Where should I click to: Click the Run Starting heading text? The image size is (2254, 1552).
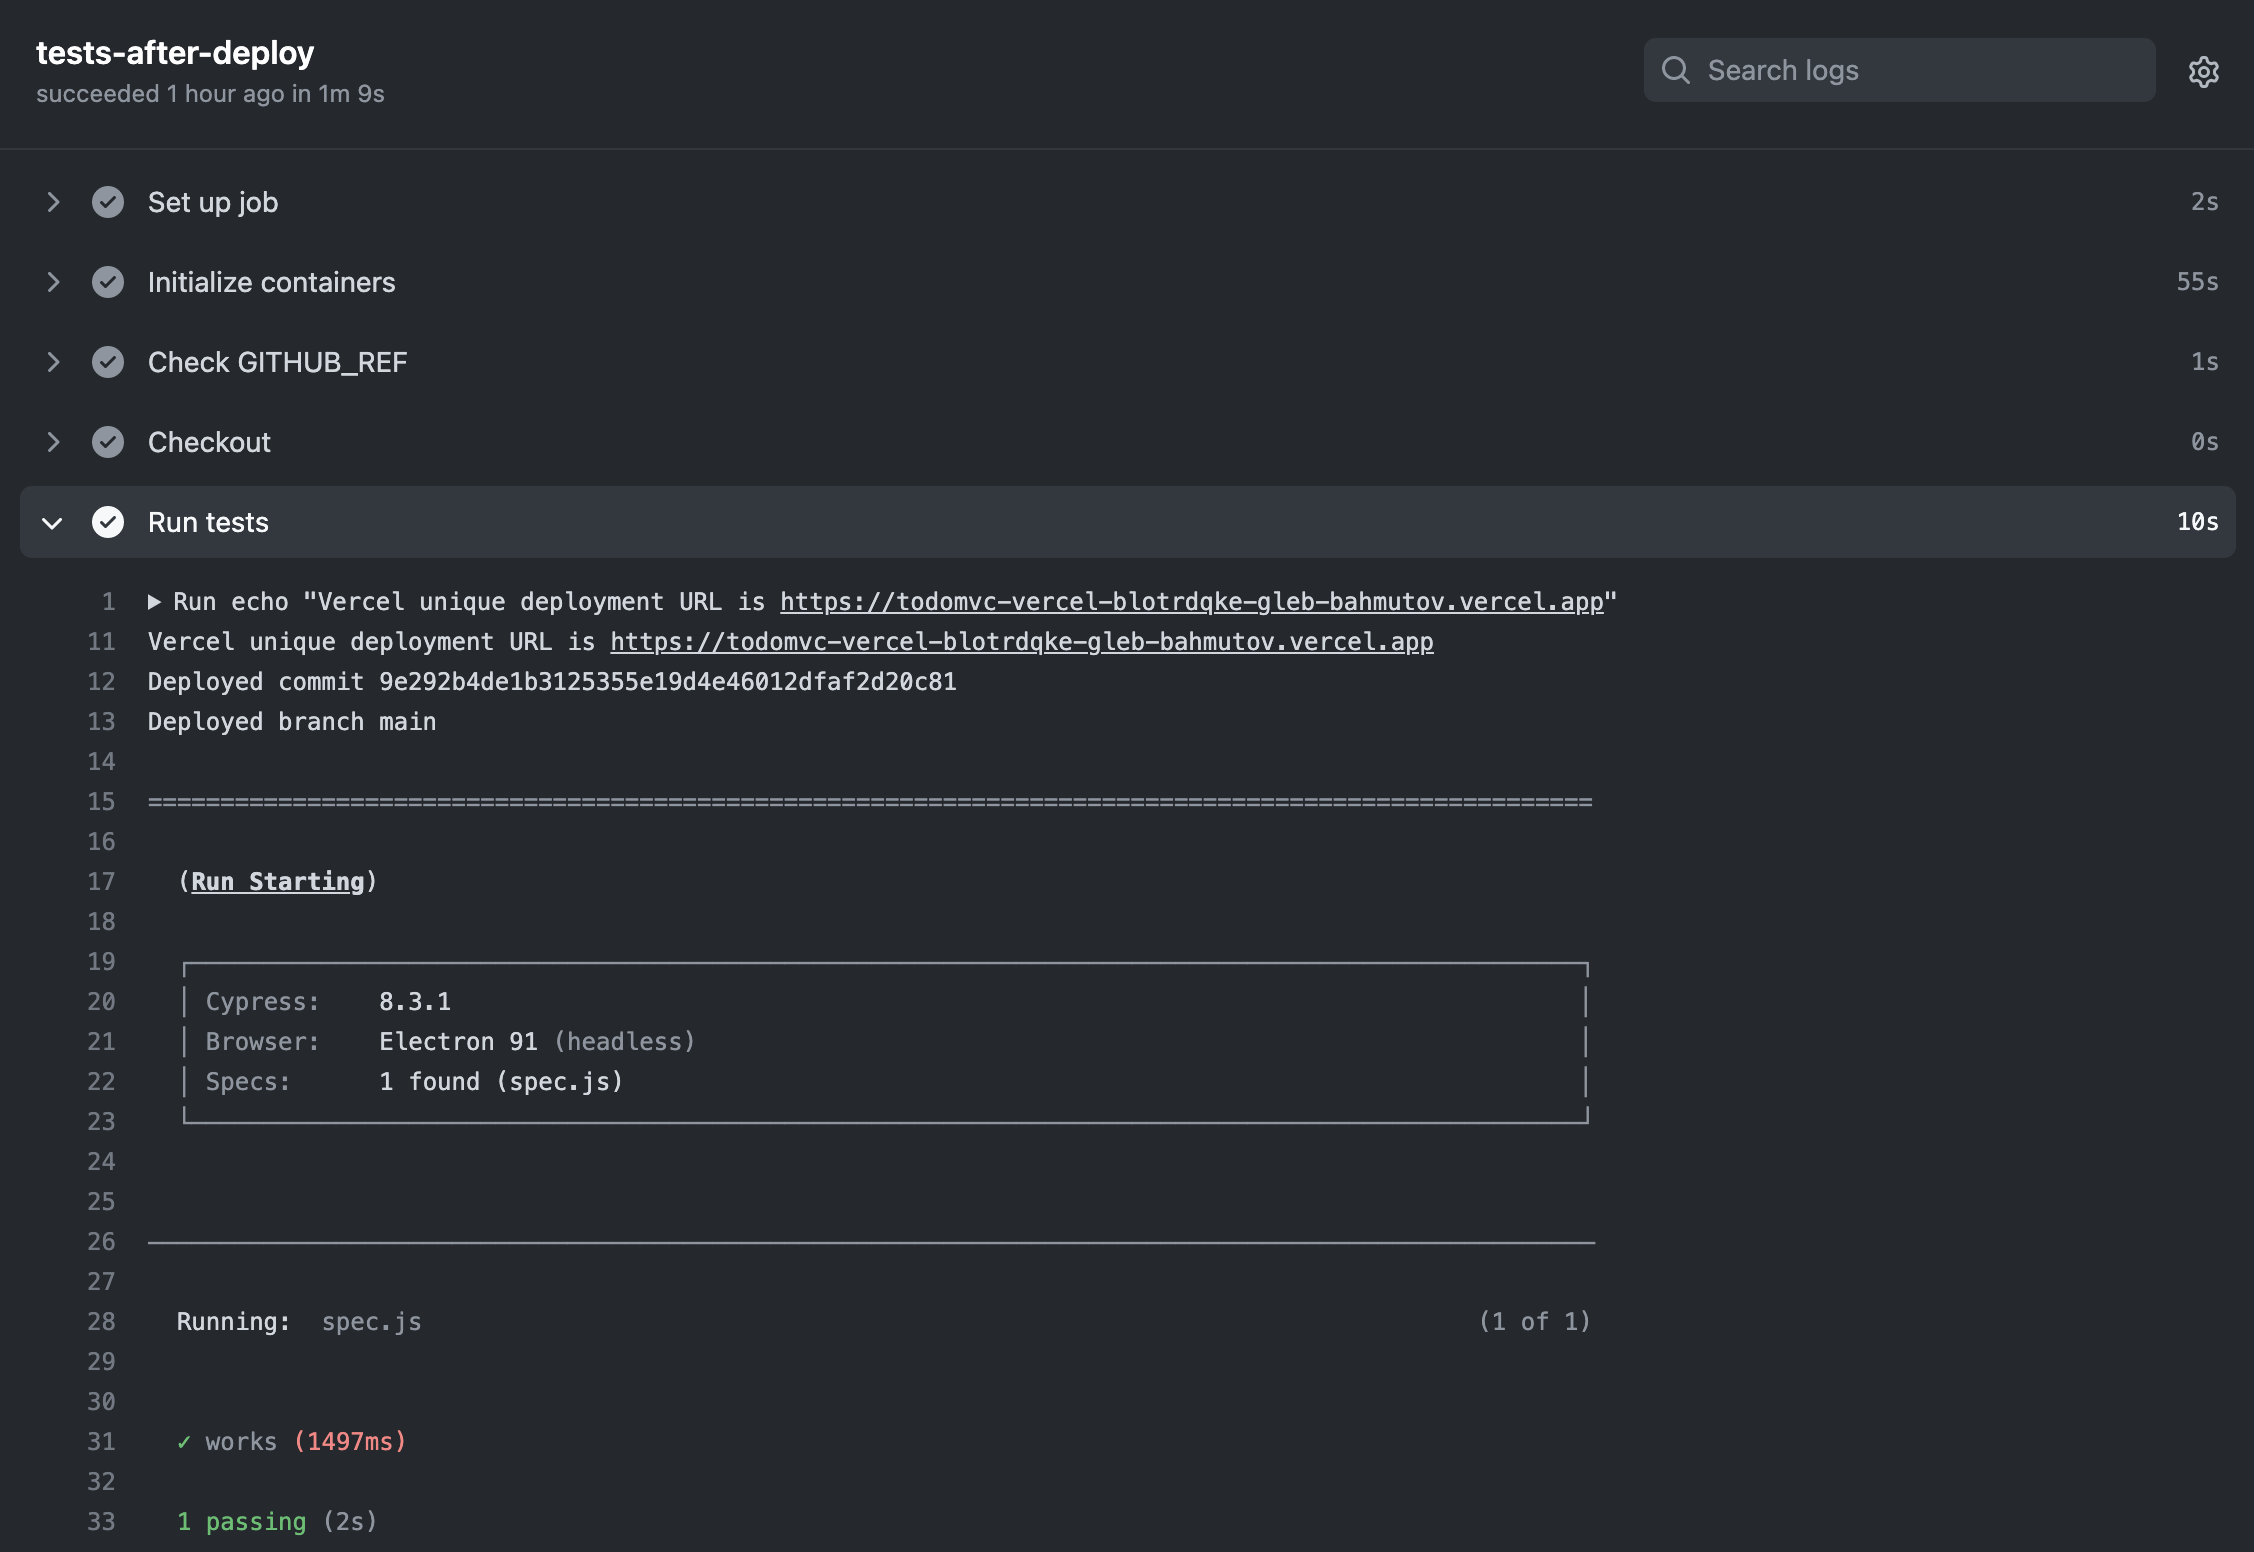(x=277, y=882)
